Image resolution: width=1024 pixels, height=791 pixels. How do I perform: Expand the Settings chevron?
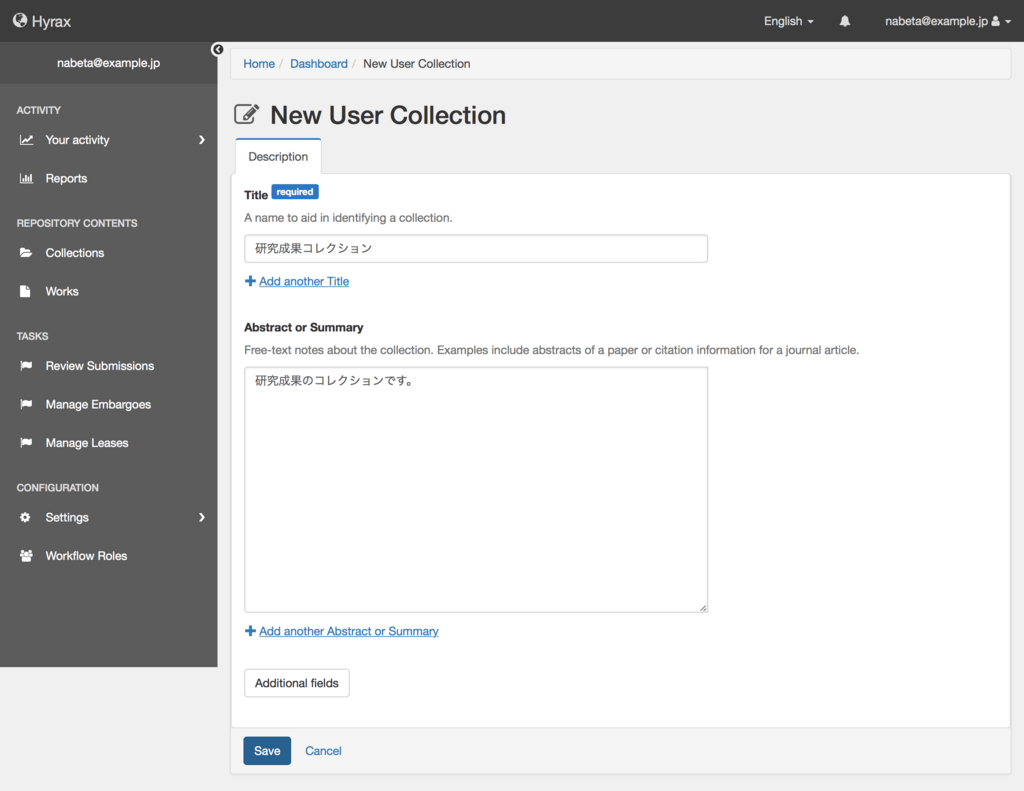point(202,517)
